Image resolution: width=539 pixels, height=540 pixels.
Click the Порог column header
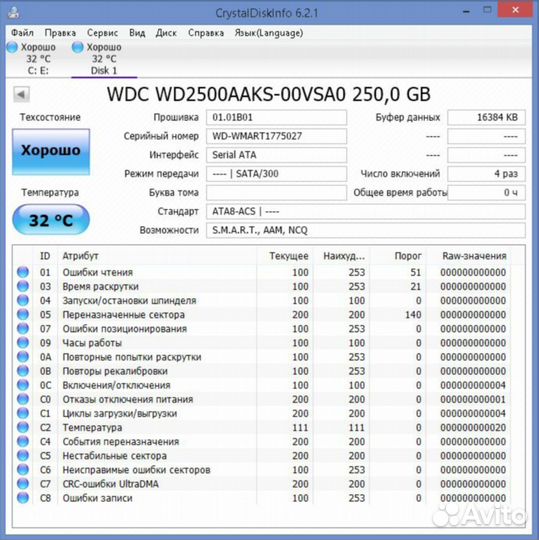click(x=397, y=256)
